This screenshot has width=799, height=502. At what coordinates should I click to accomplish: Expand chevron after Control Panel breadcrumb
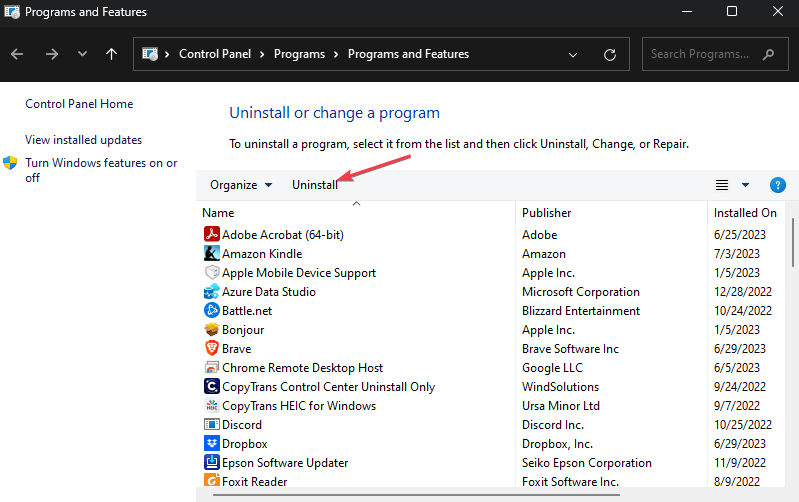click(262, 55)
